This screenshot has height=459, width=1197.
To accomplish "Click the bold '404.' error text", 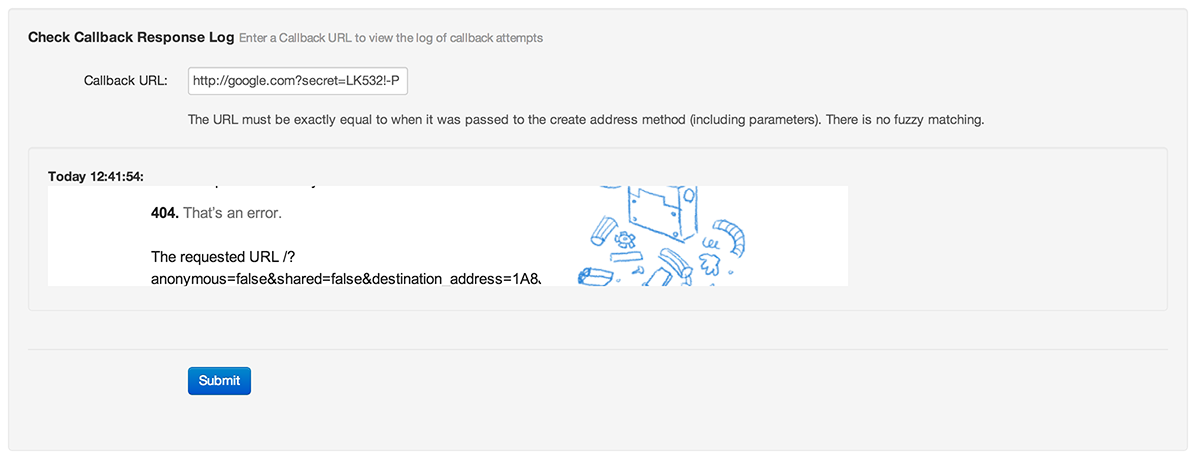I will 165,213.
